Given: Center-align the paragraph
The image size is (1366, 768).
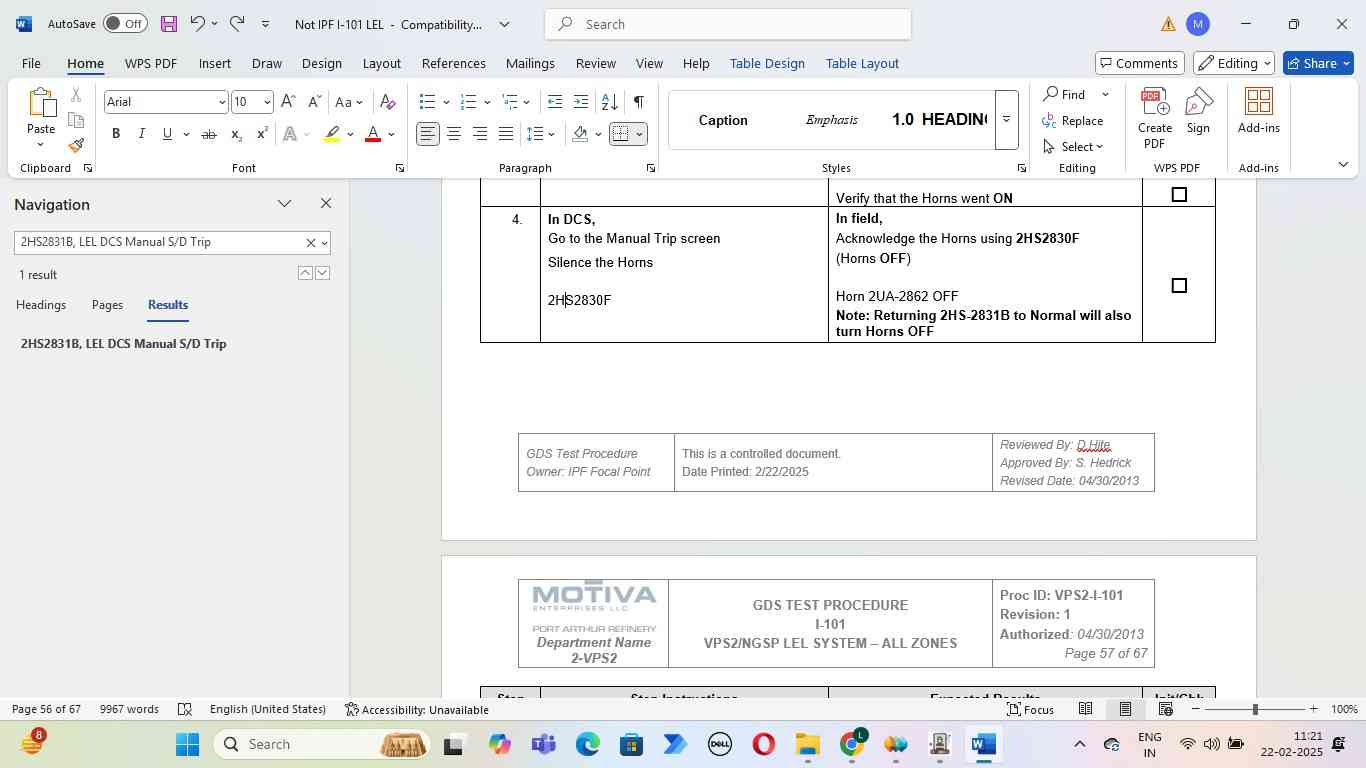Looking at the screenshot, I should coord(454,134).
